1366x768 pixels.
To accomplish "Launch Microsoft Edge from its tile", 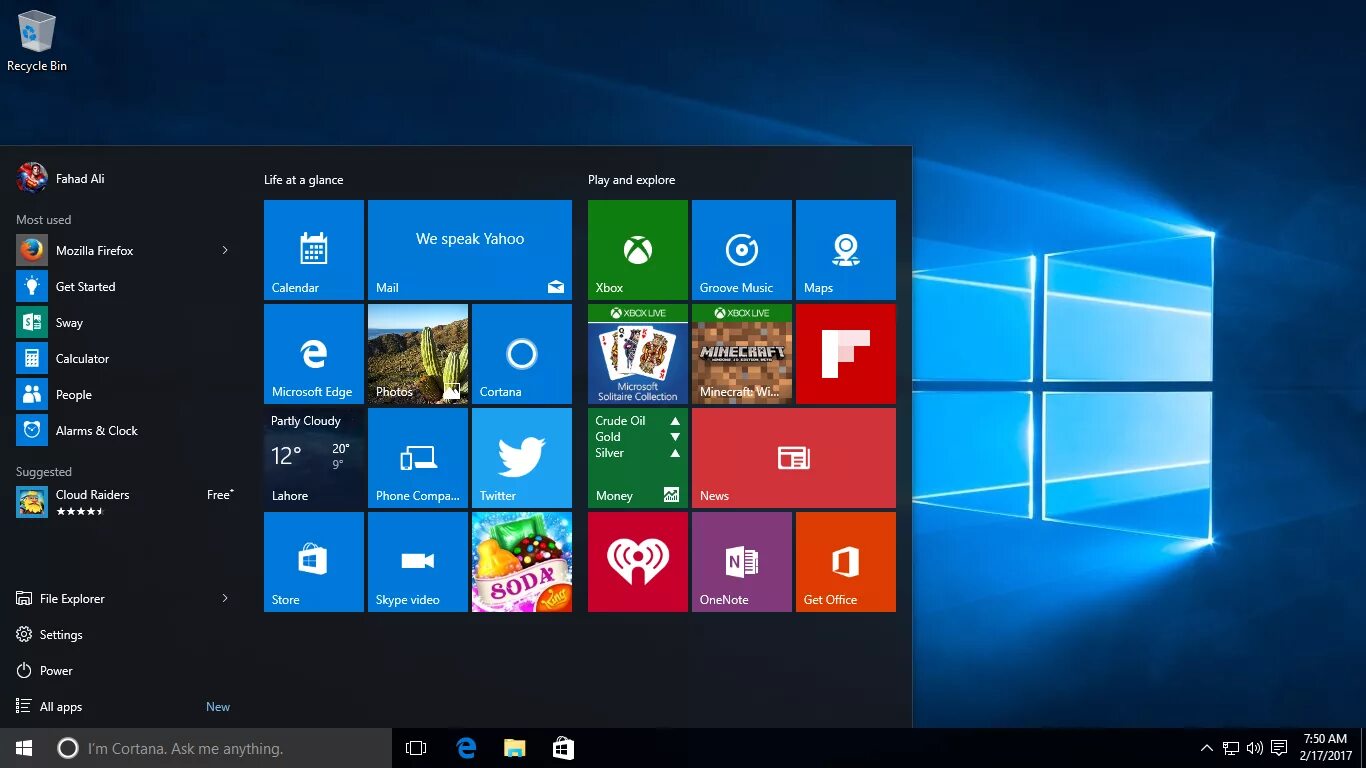I will (314, 354).
